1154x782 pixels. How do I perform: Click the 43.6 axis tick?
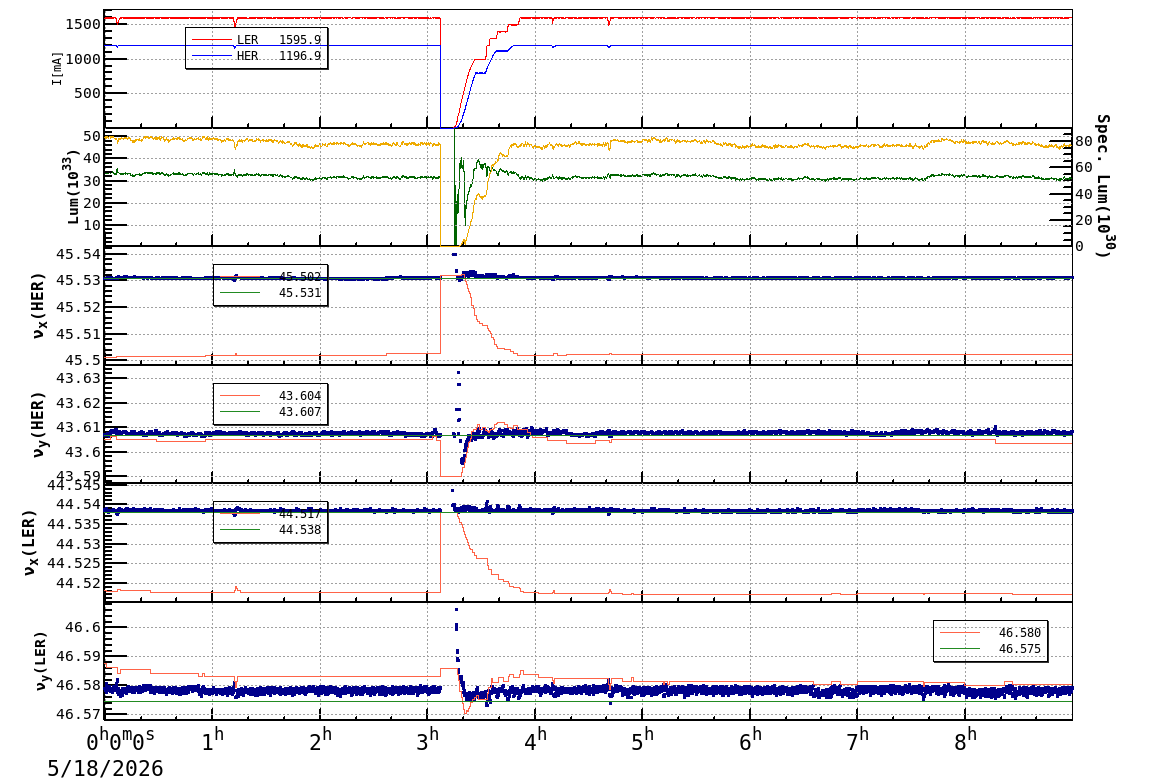[83, 451]
